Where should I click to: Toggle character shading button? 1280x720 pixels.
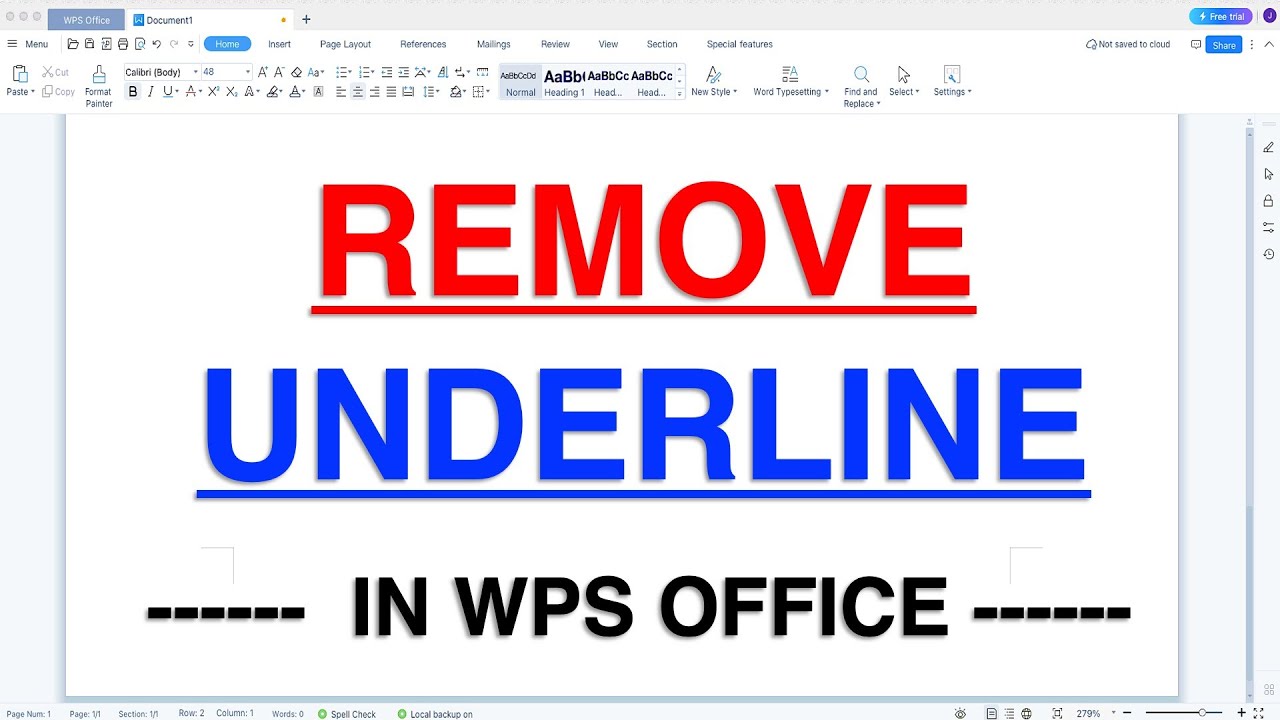point(318,92)
